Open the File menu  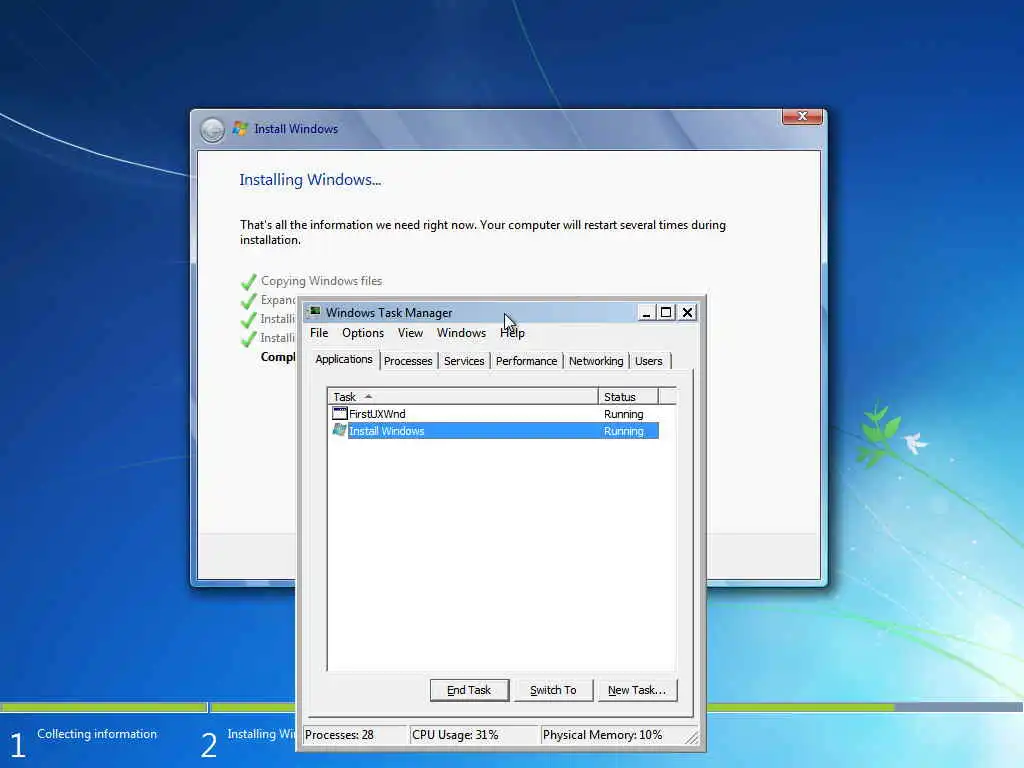(x=319, y=333)
